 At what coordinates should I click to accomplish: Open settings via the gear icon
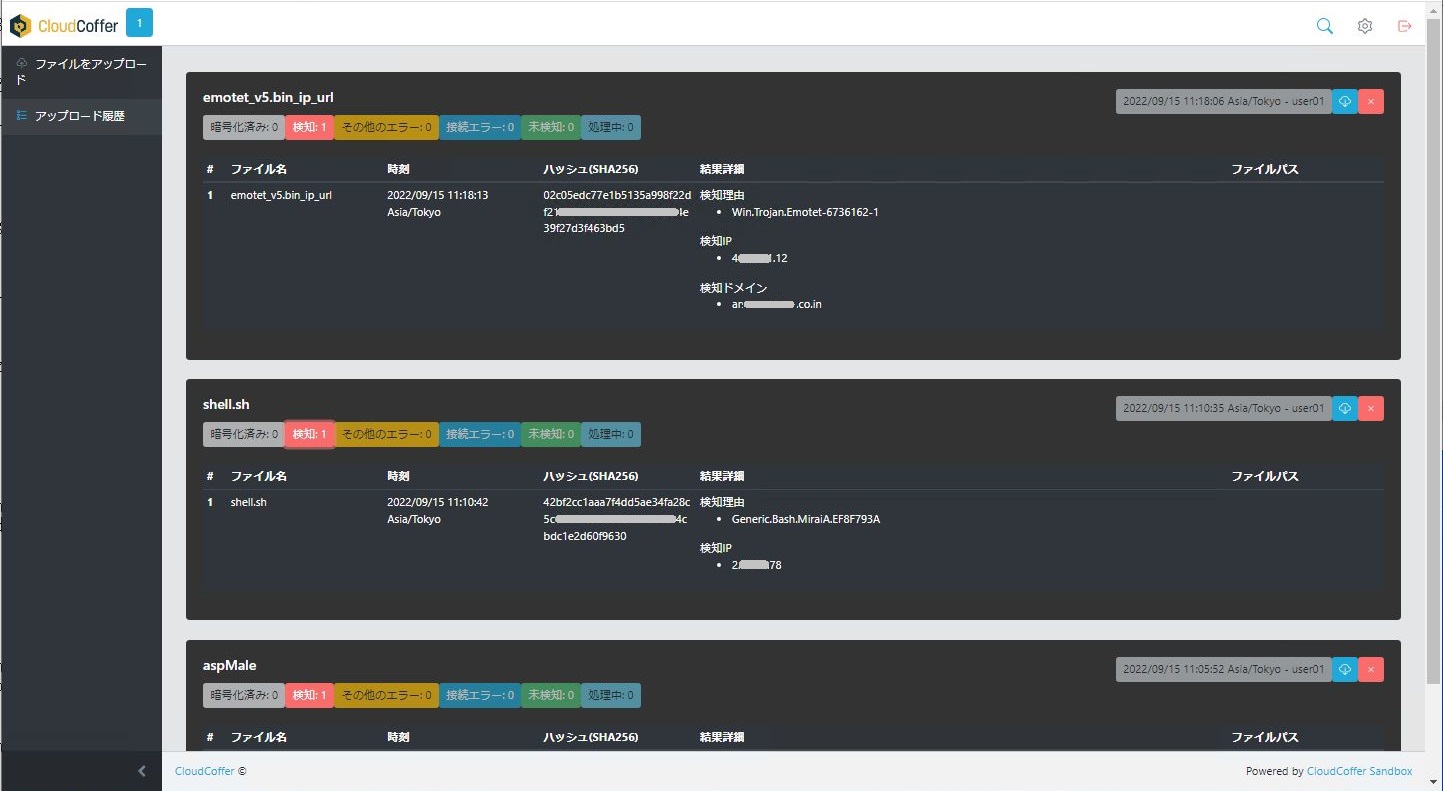[x=1364, y=26]
